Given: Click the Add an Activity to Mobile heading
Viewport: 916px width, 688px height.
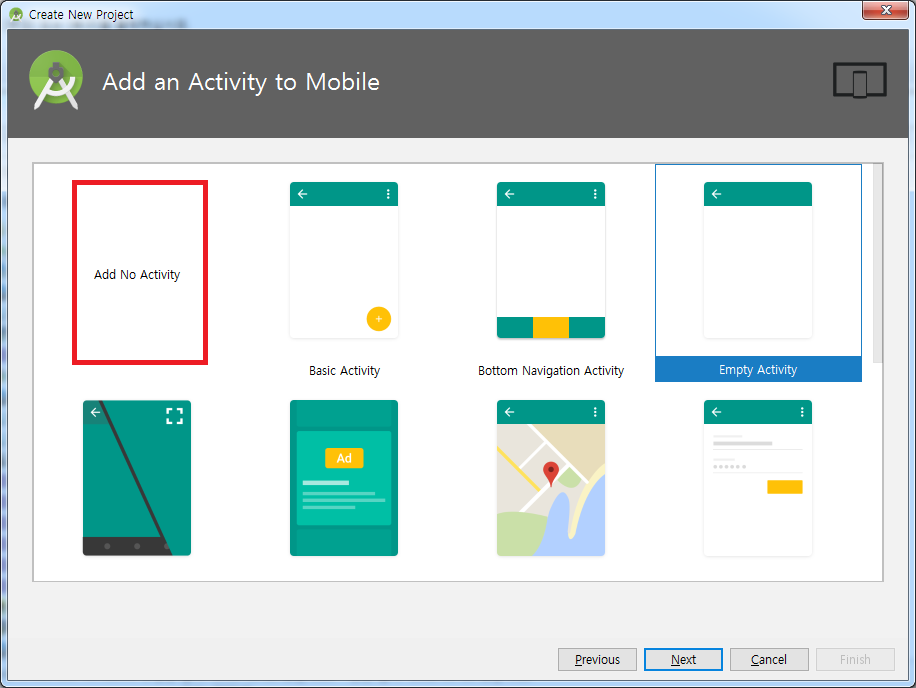Looking at the screenshot, I should (x=241, y=82).
